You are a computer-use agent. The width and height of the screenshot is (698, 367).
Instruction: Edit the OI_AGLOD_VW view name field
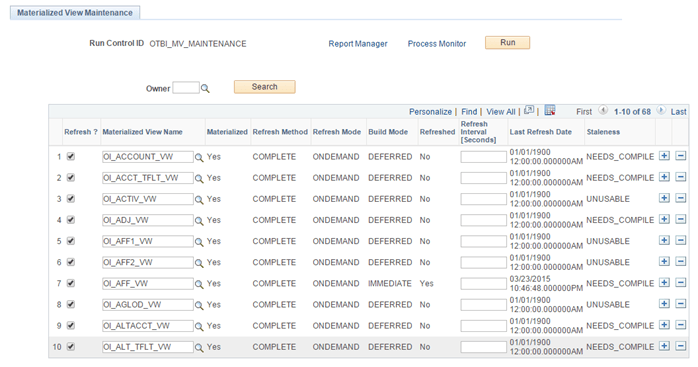pyautogui.click(x=148, y=305)
